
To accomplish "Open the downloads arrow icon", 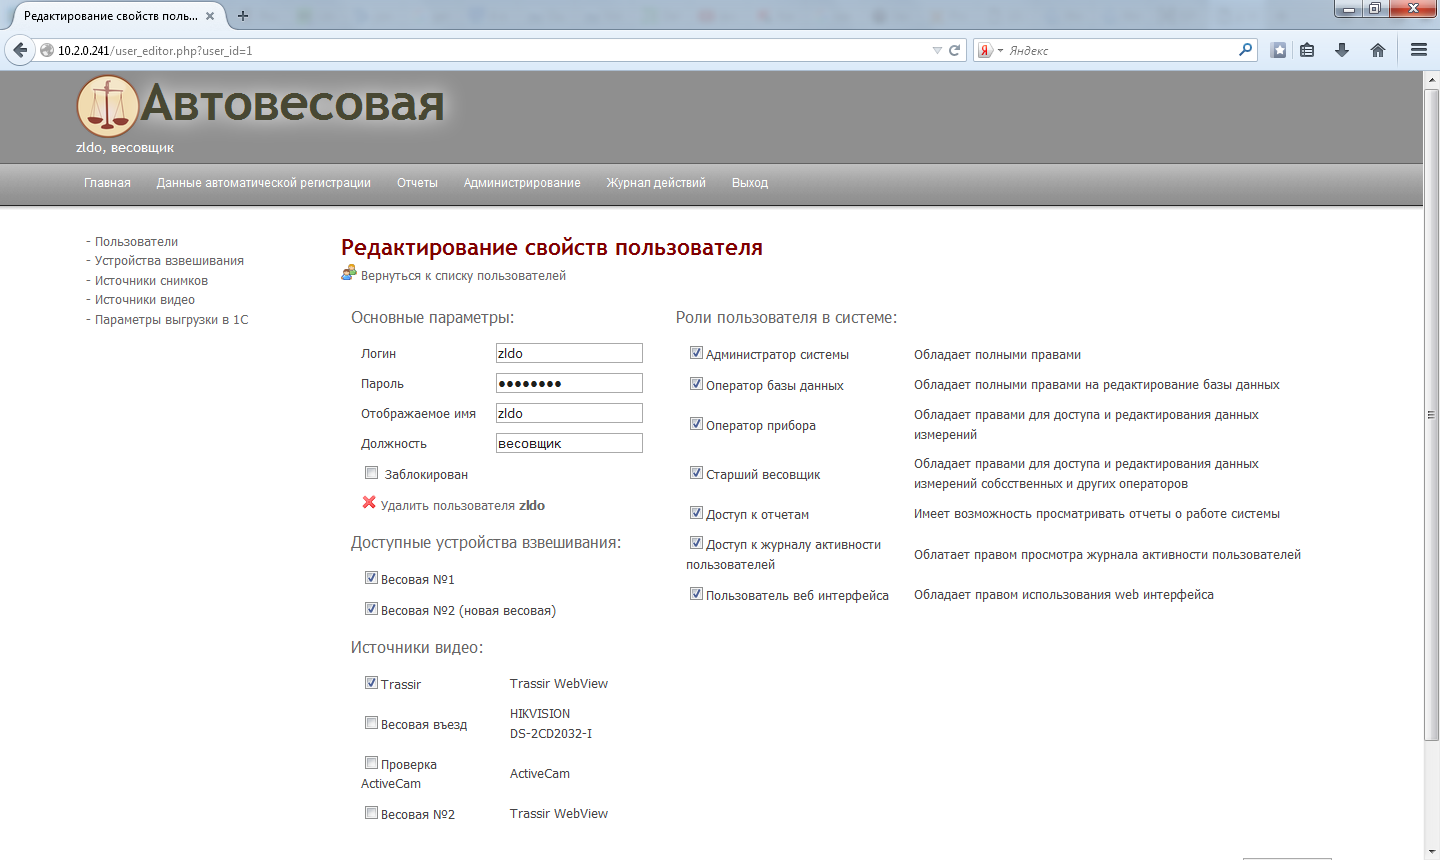I will [x=1342, y=50].
